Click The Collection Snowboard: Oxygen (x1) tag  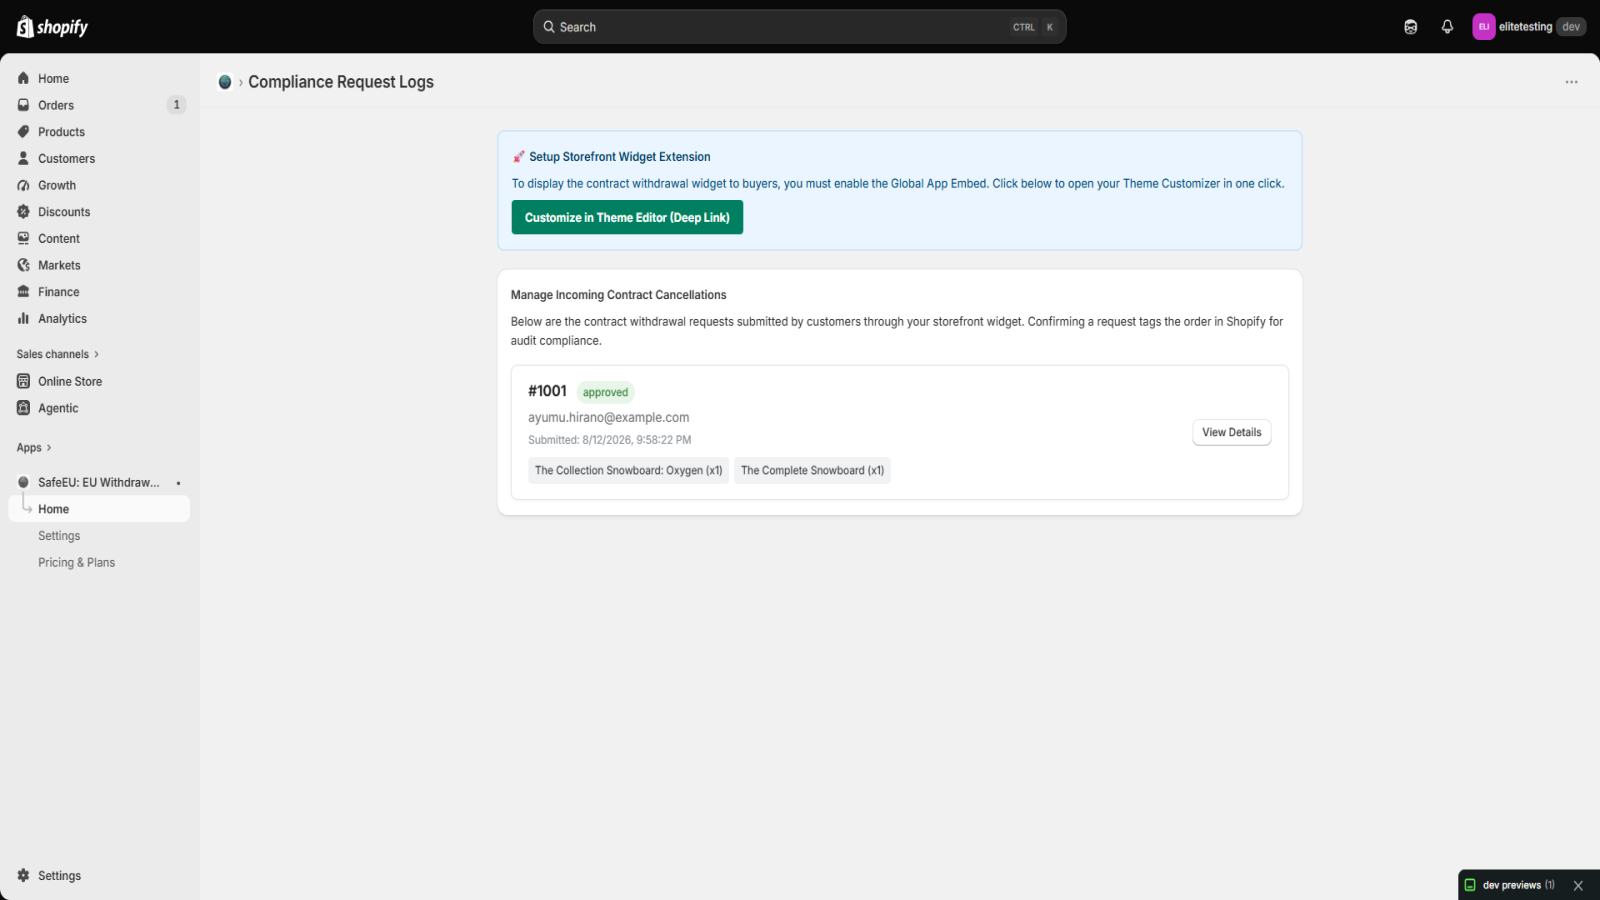628,470
